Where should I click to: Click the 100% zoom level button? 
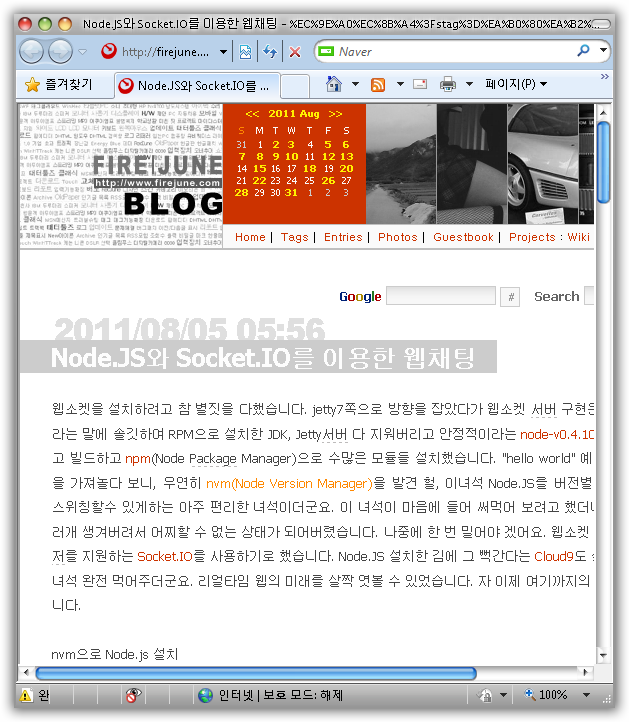(x=546, y=694)
